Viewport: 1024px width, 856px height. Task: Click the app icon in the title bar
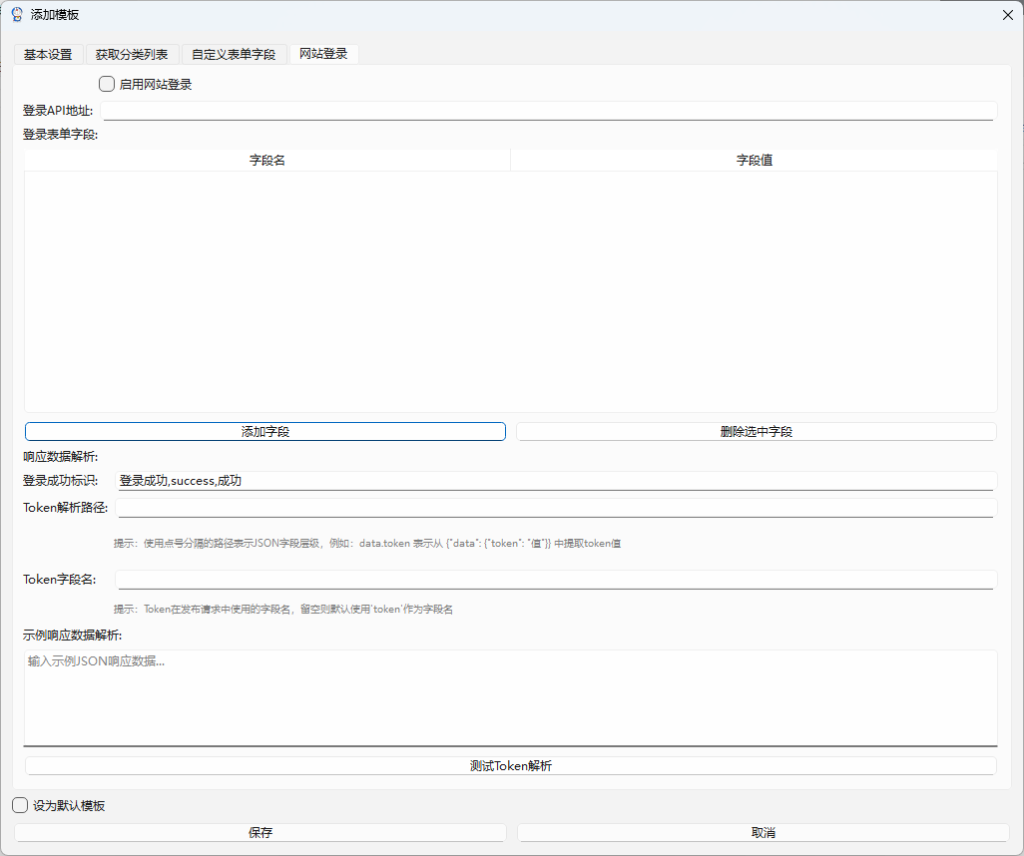tap(16, 14)
